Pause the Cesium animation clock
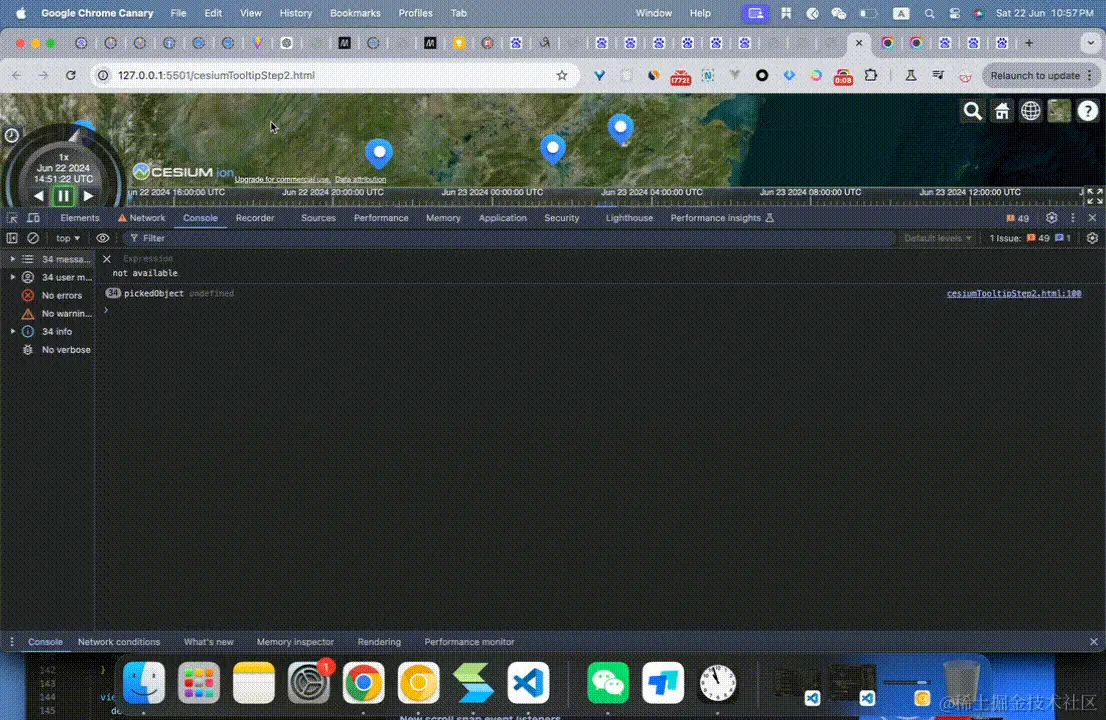 [63, 196]
